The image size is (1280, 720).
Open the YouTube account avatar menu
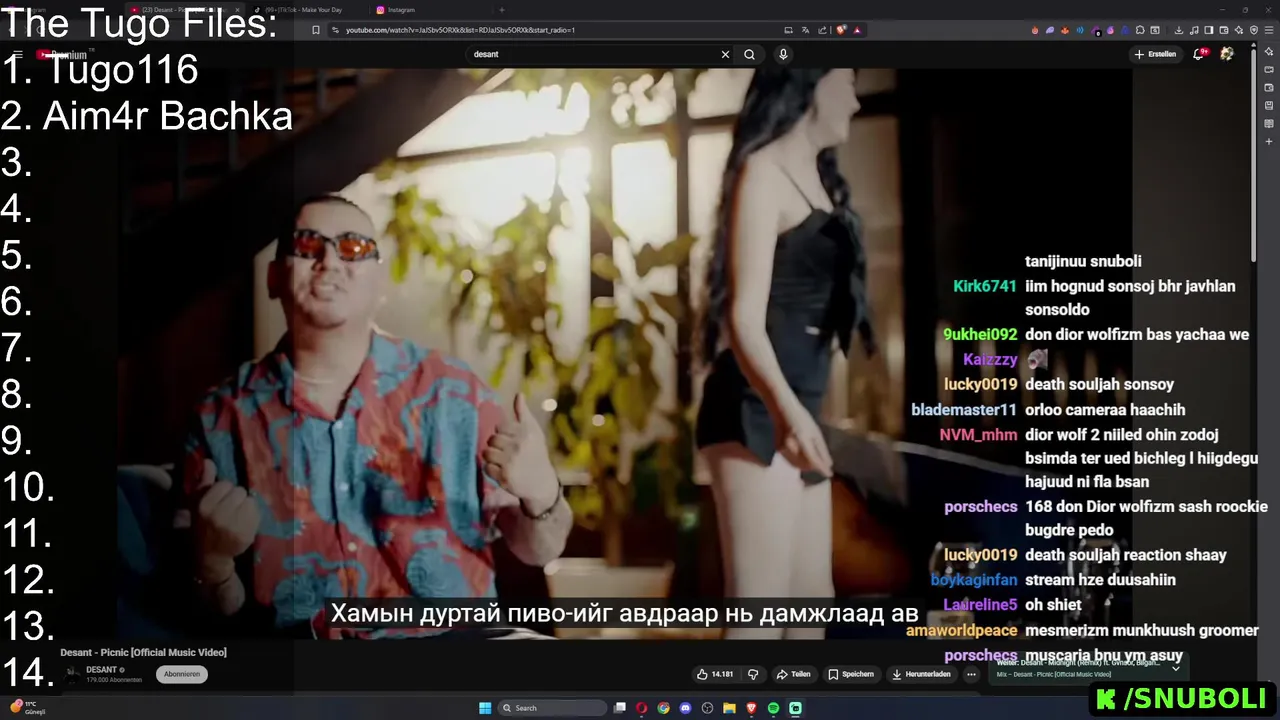tap(1227, 54)
